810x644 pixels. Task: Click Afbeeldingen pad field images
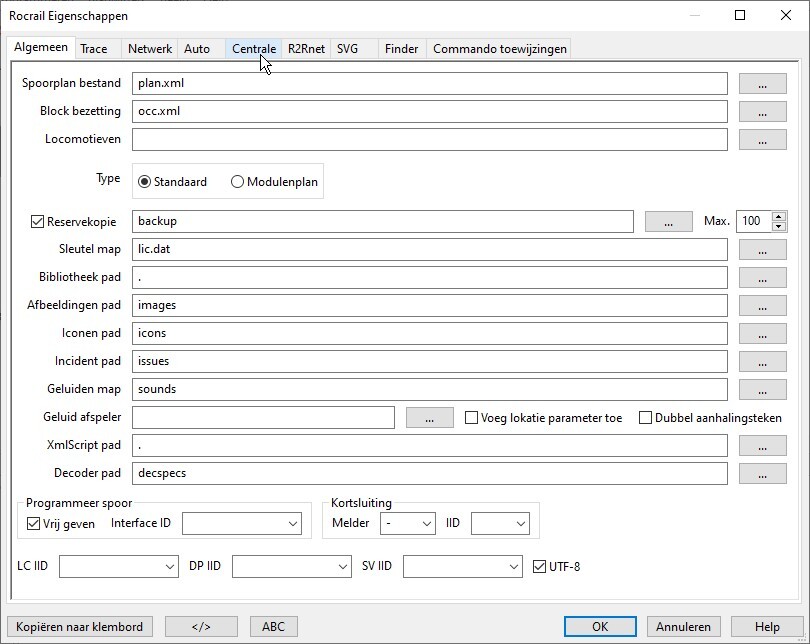(430, 305)
